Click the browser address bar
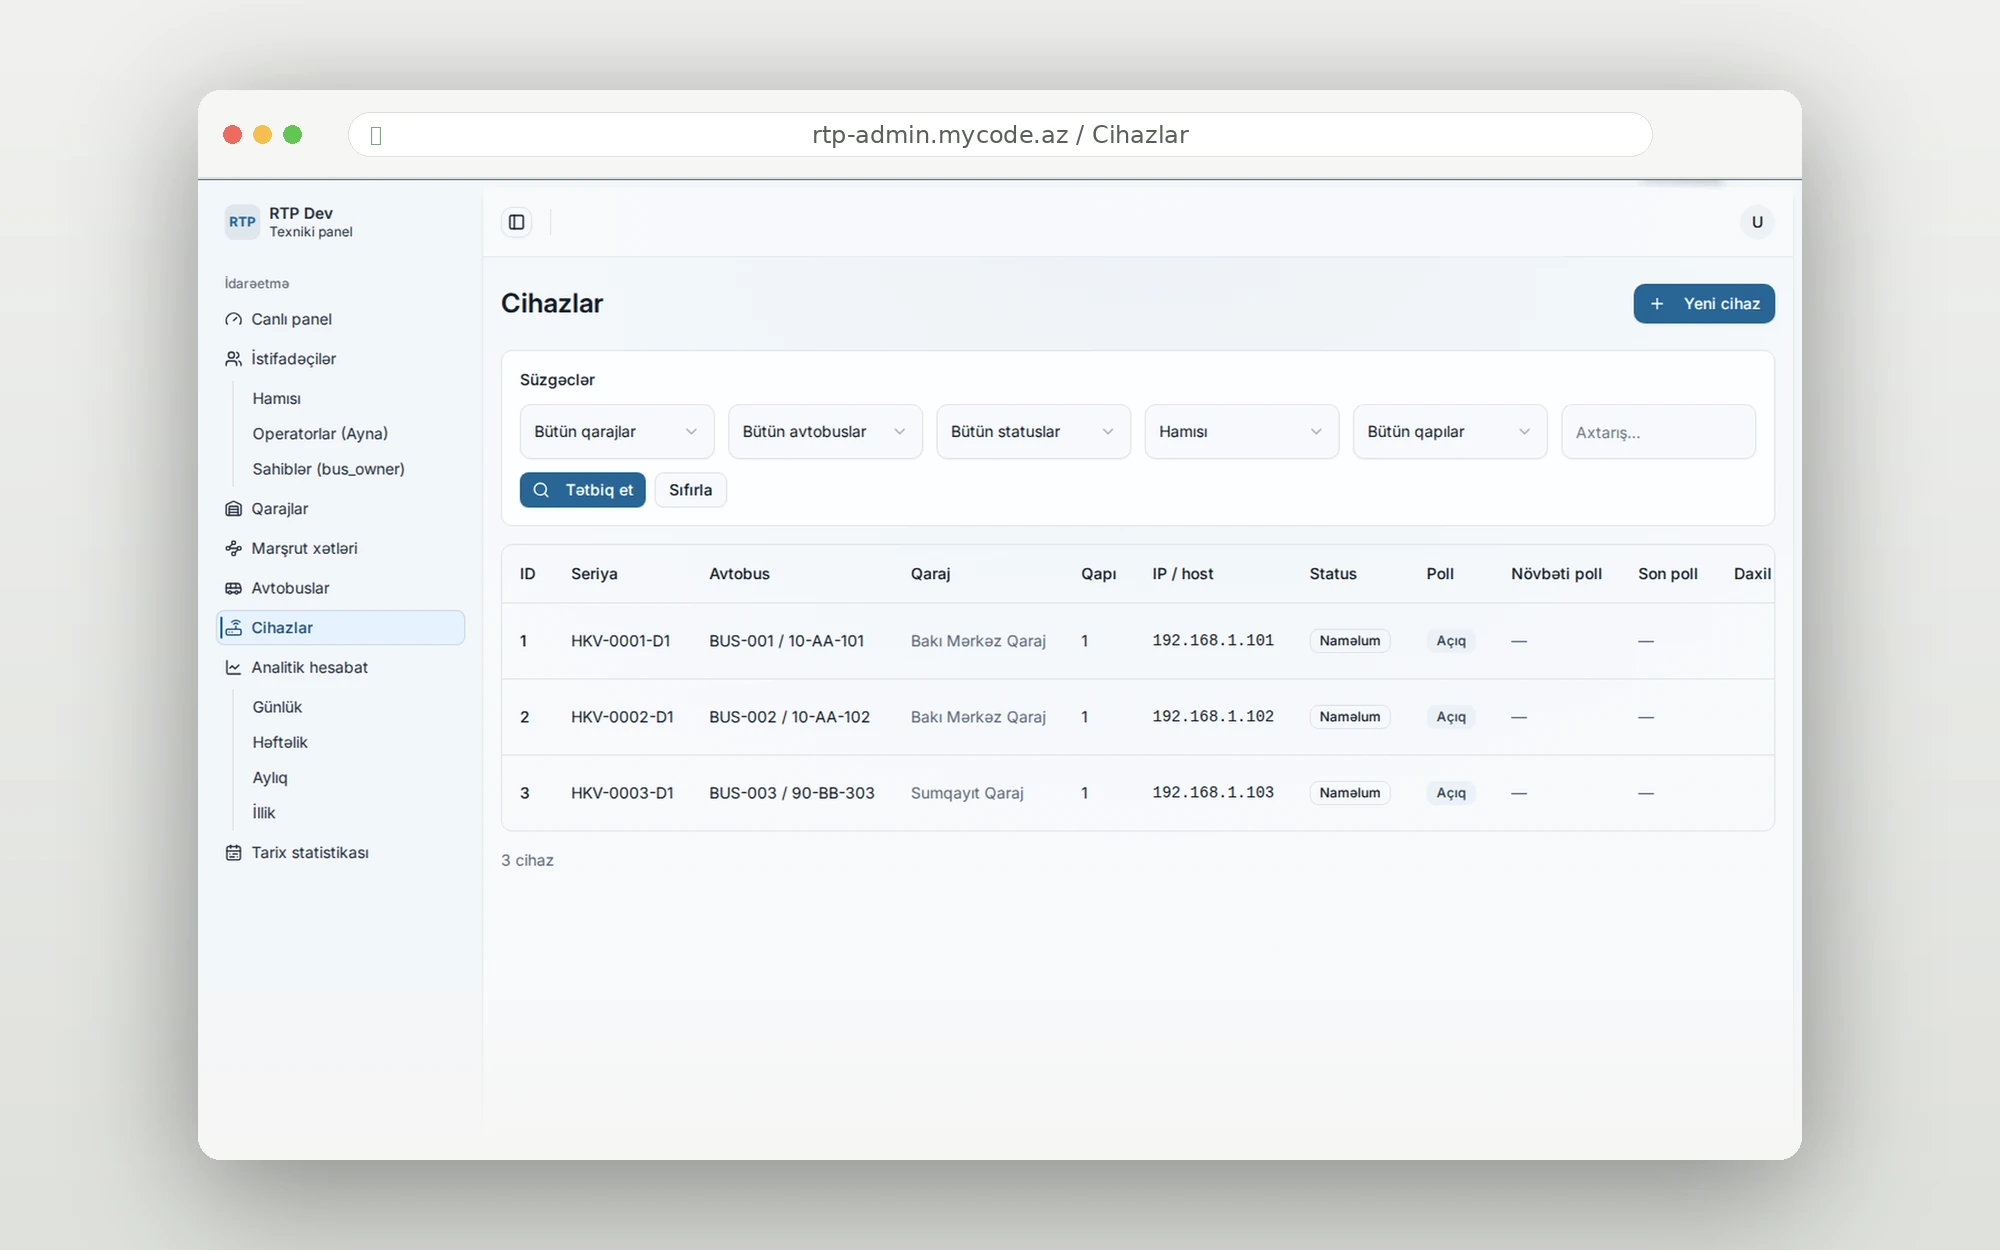 tap(1000, 135)
